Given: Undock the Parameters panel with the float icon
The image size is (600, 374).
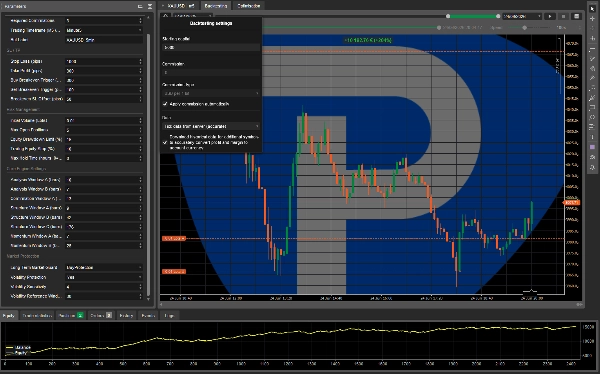Looking at the screenshot, I should [x=140, y=6].
